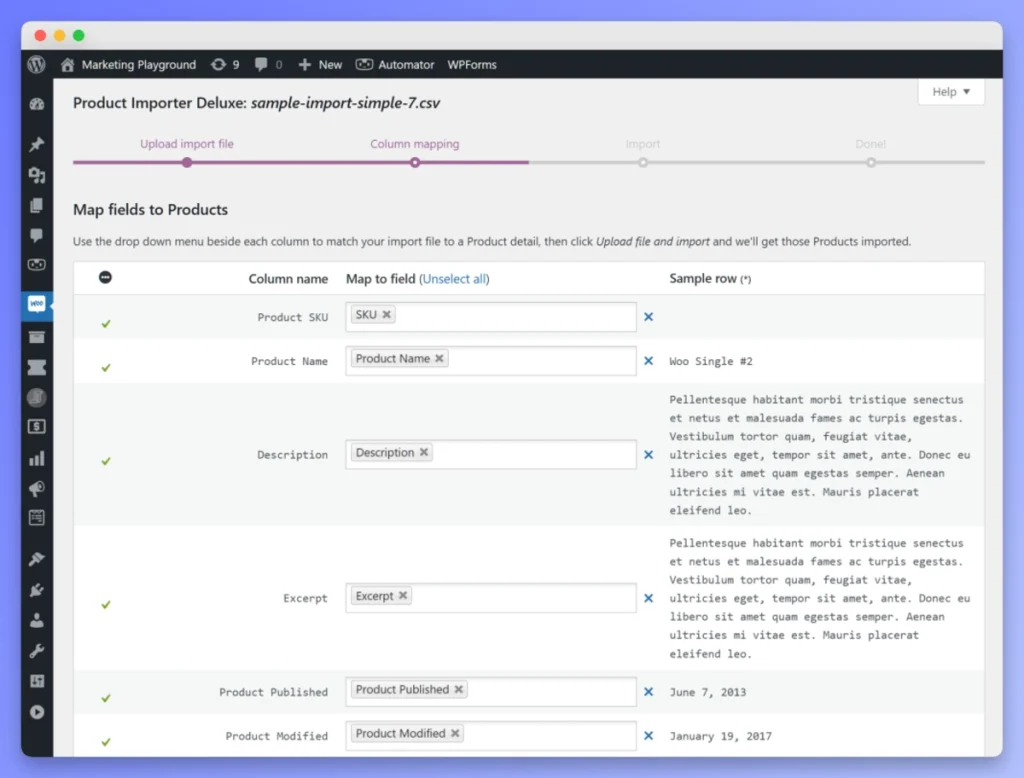1024x778 pixels.
Task: Open the WordPress Dashboard icon in sidebar
Action: [36, 104]
